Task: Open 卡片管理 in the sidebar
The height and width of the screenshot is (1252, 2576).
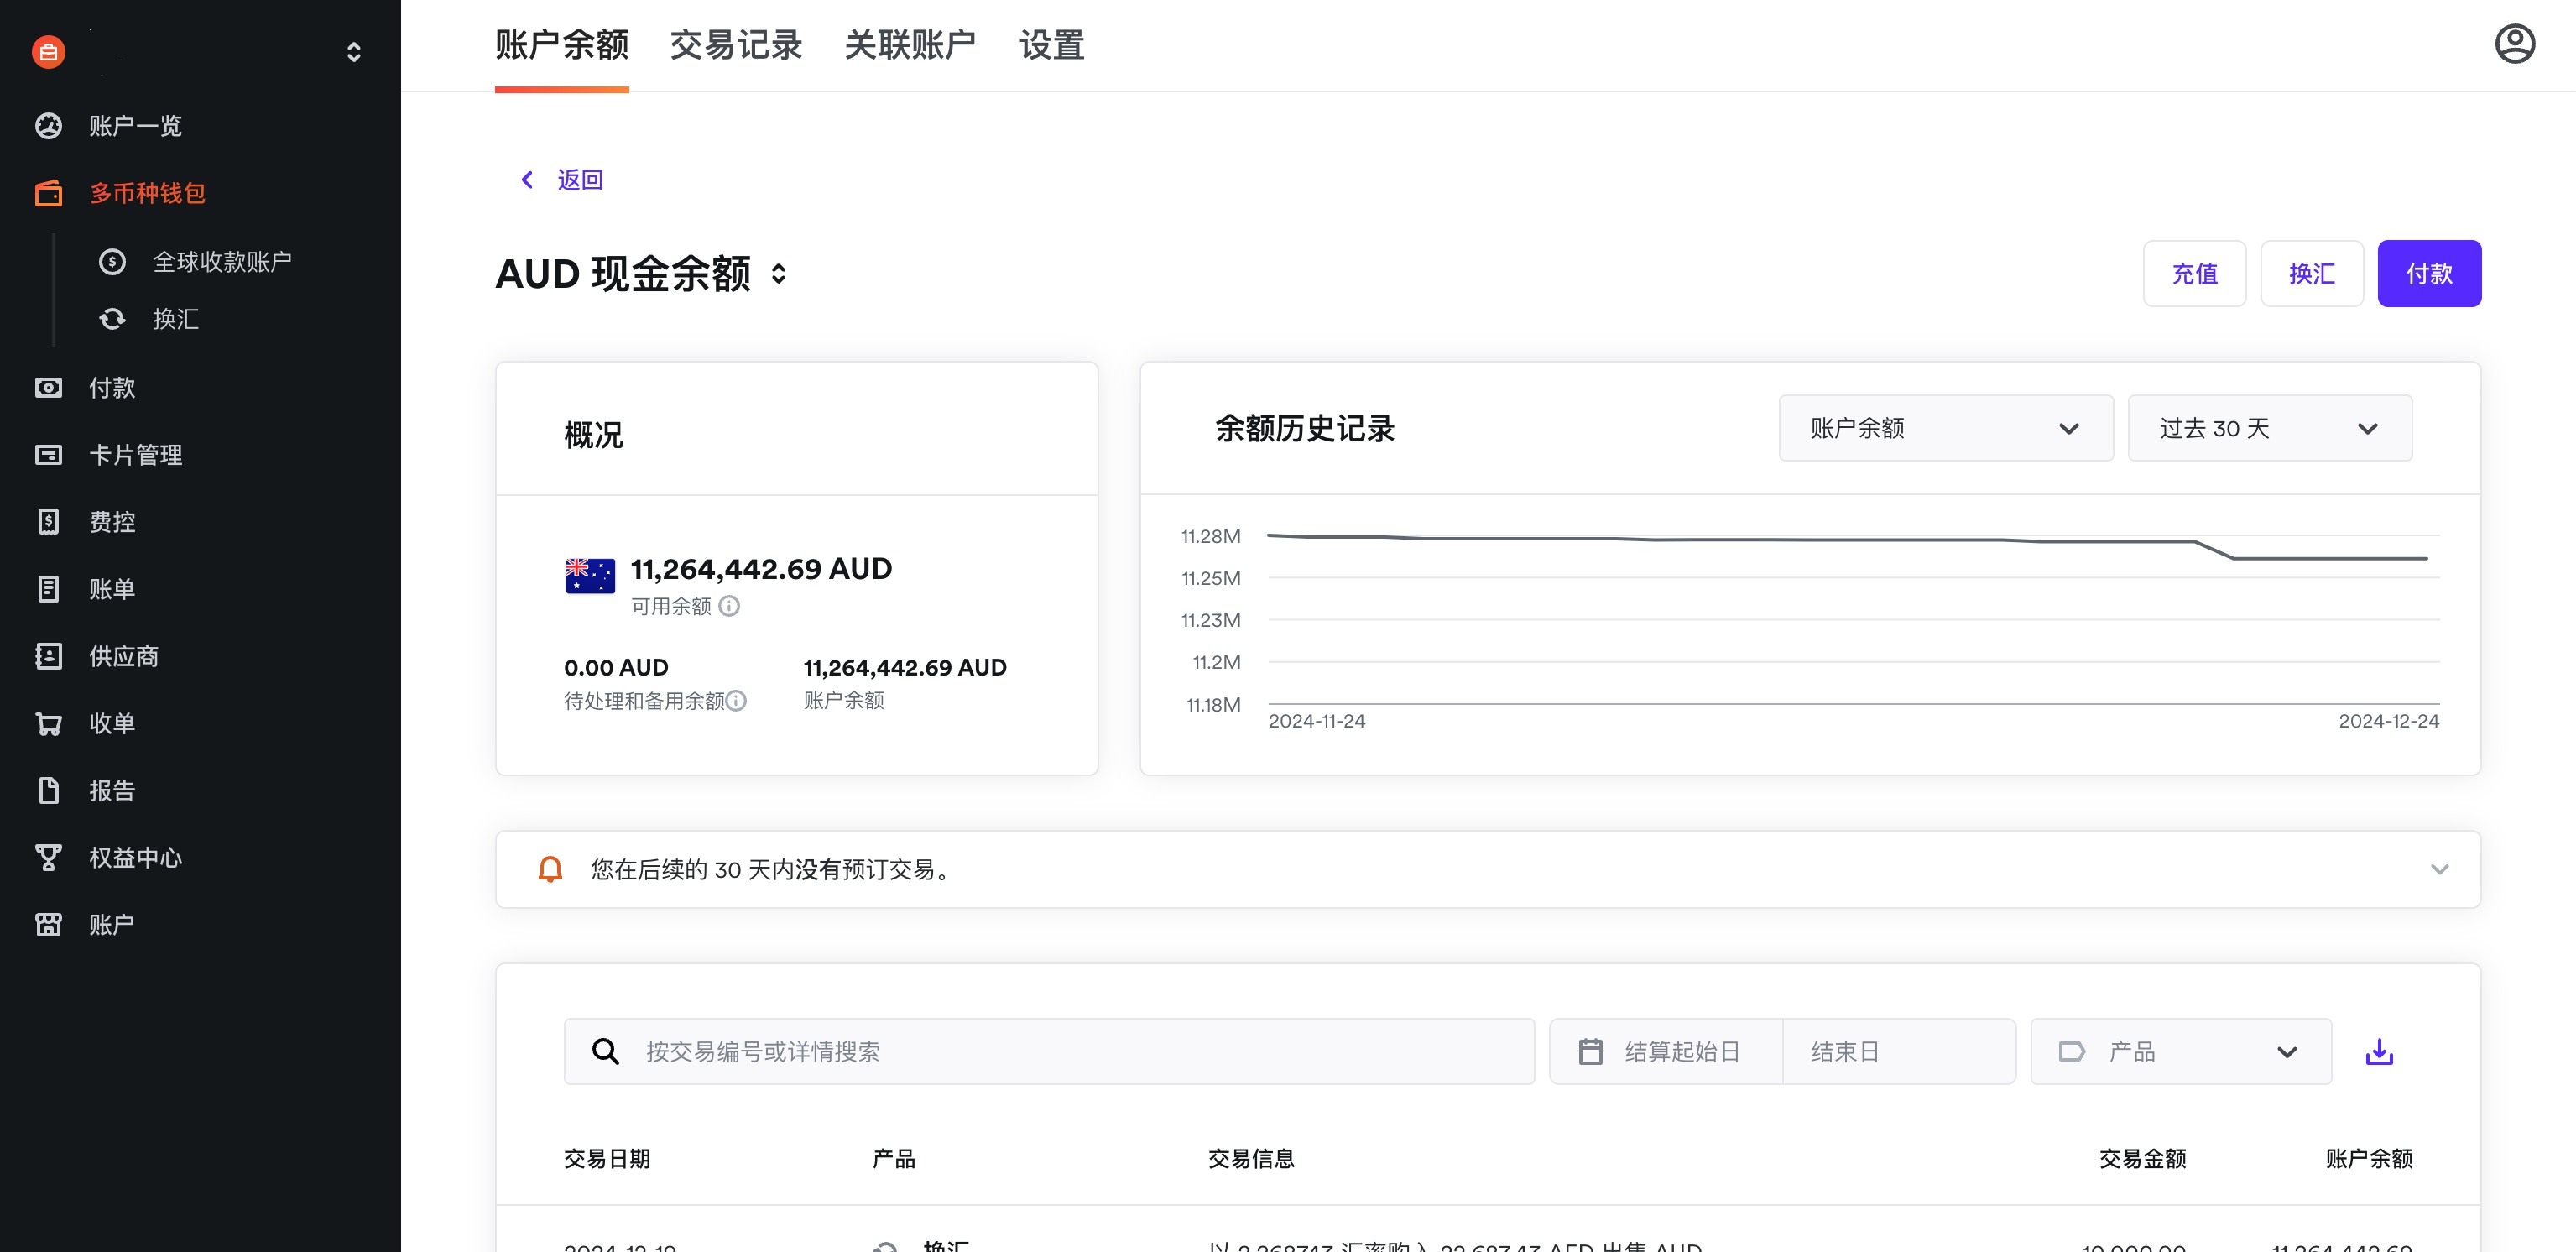Action: point(135,455)
